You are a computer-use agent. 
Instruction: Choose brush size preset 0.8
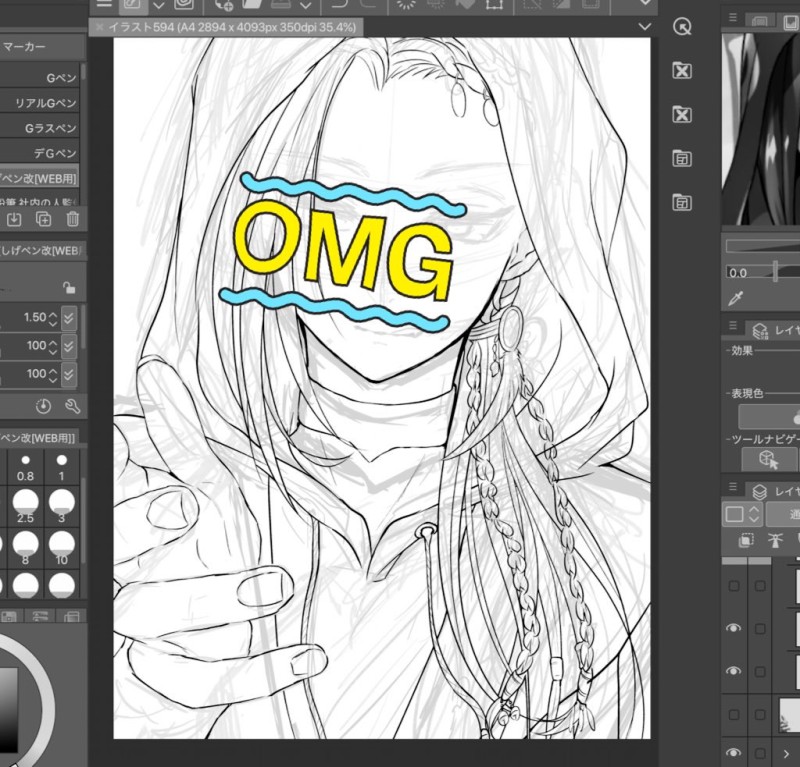26,467
